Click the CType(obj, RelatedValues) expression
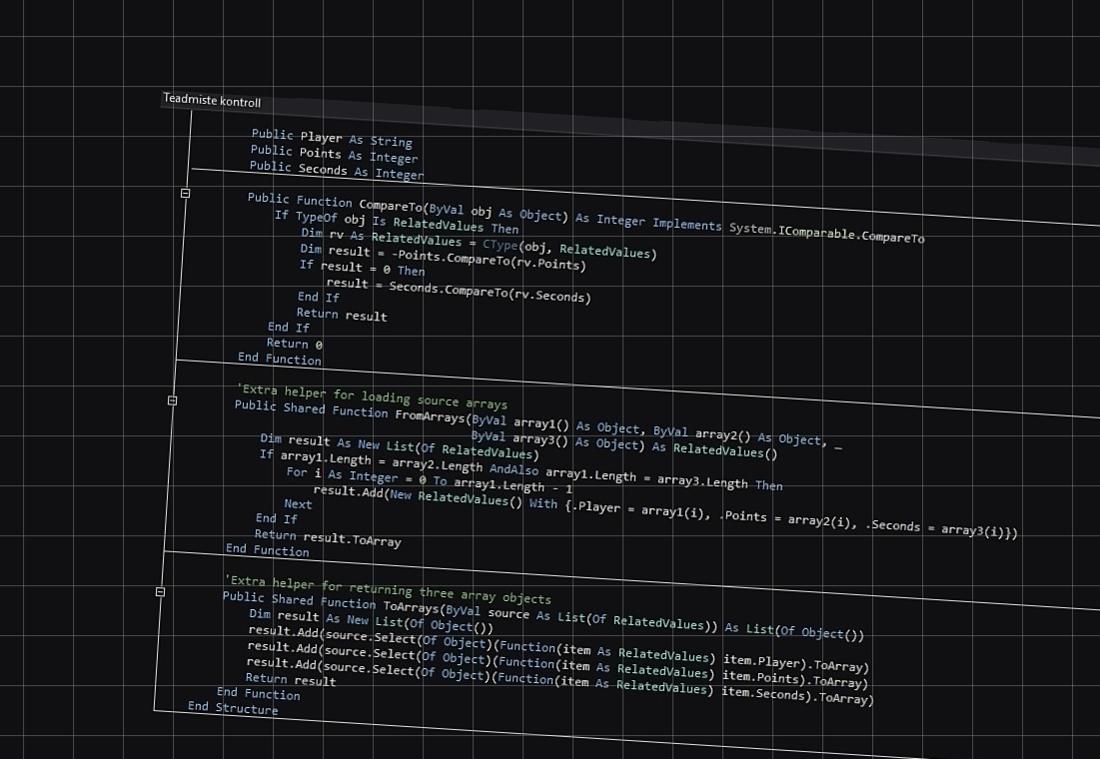Screen dimensions: 1100x759 coord(569,248)
